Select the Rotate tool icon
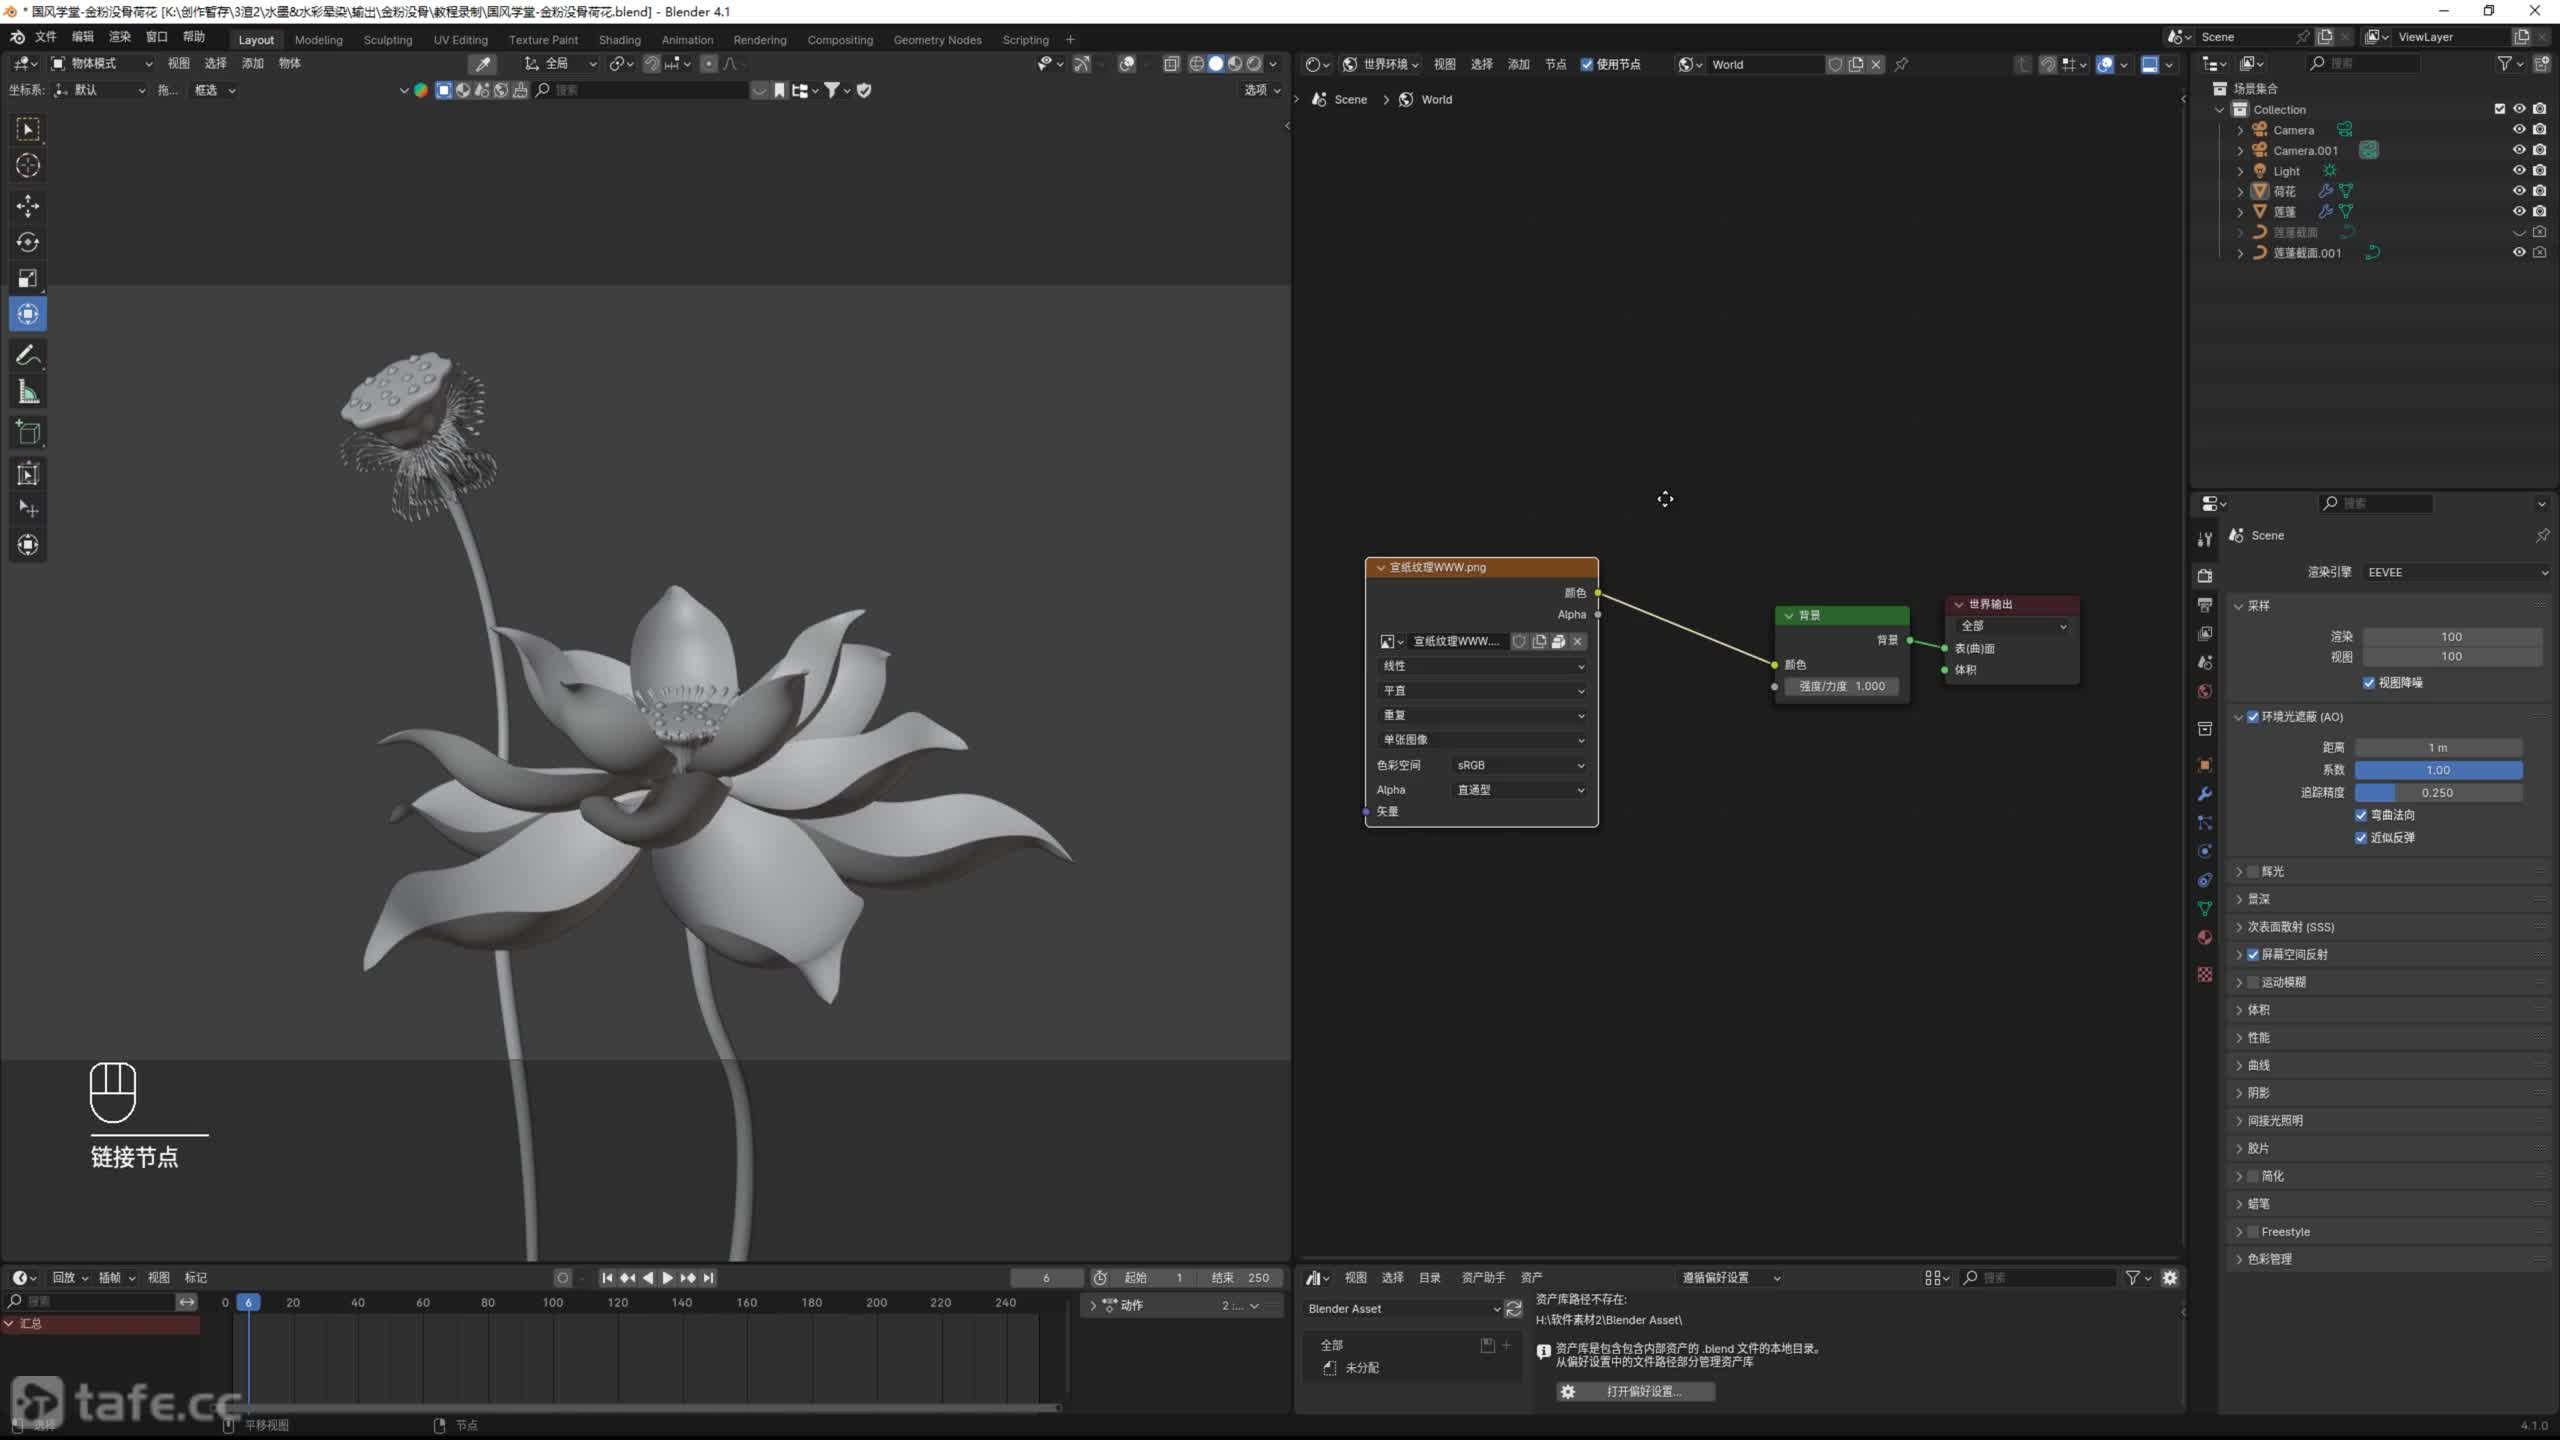The image size is (2560, 1440). point(28,242)
